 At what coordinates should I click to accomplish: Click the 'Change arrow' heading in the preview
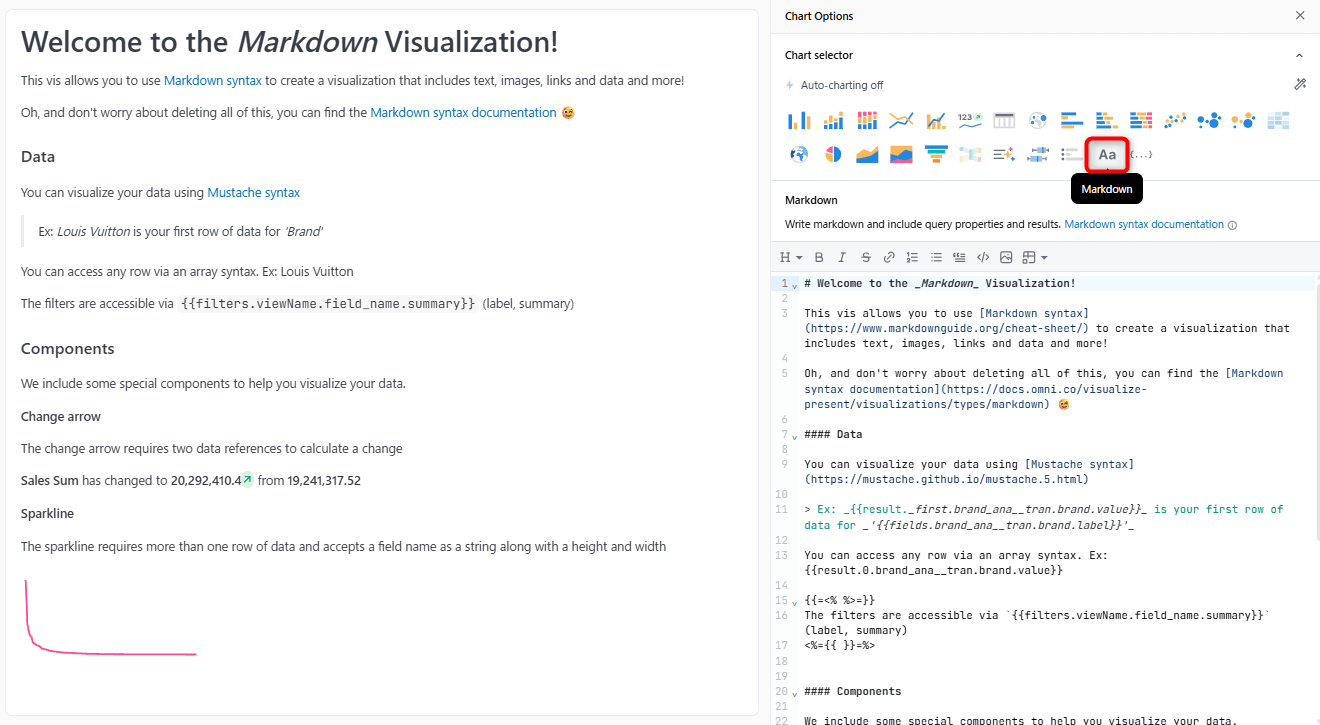[x=61, y=417]
